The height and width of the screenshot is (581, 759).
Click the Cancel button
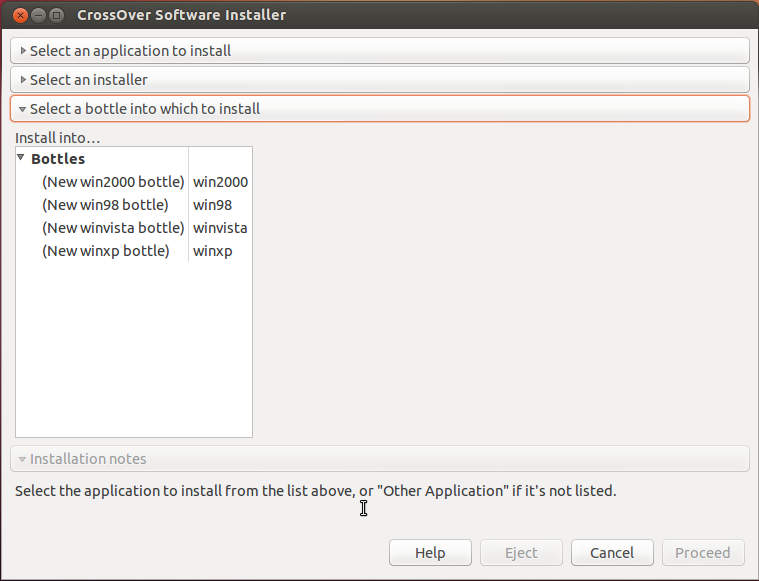(612, 552)
